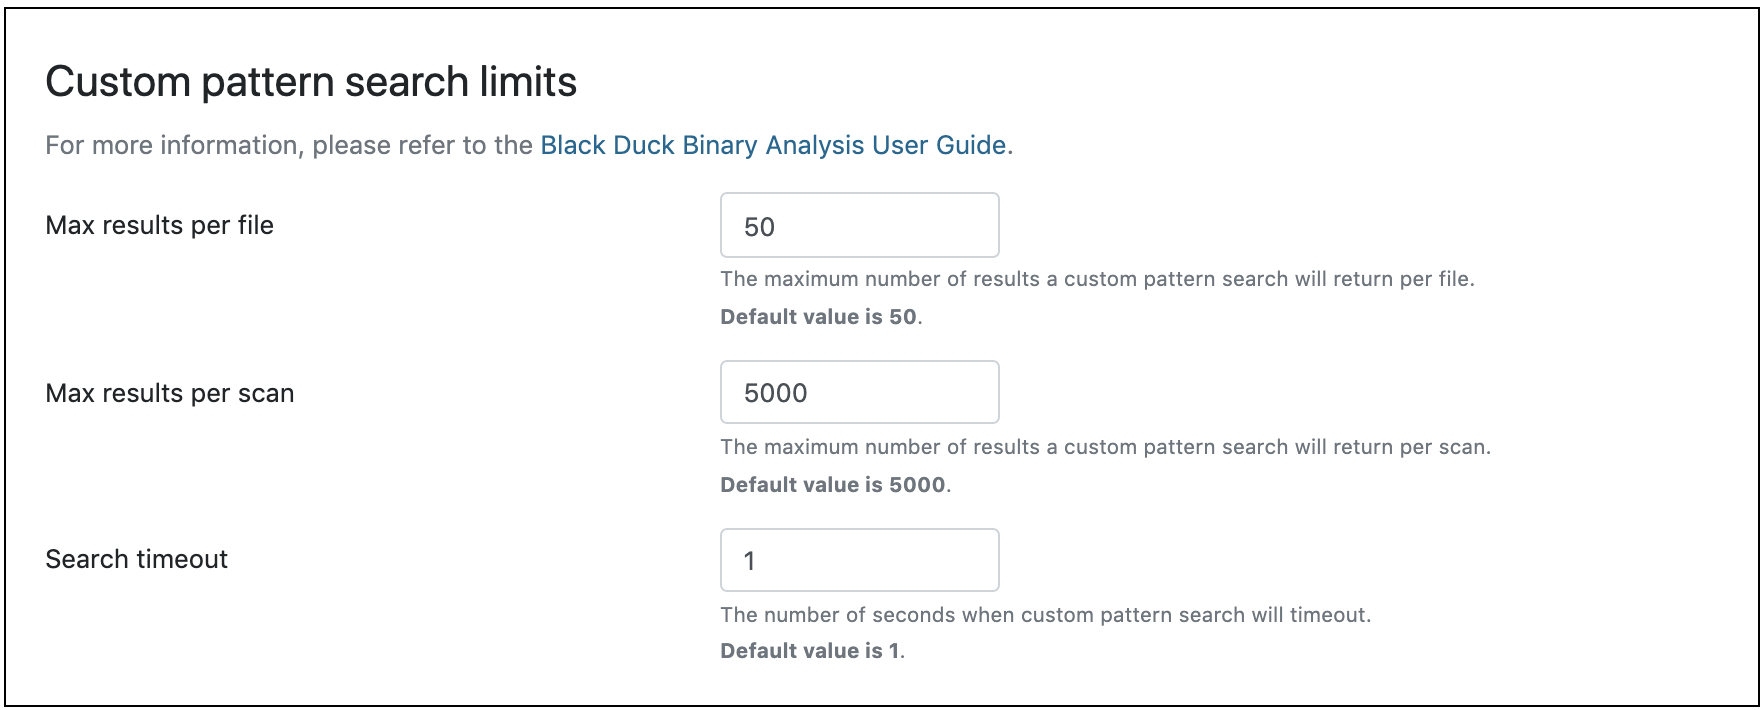This screenshot has height=710, width=1764.
Task: Select the Search timeout input field
Action: coord(859,560)
